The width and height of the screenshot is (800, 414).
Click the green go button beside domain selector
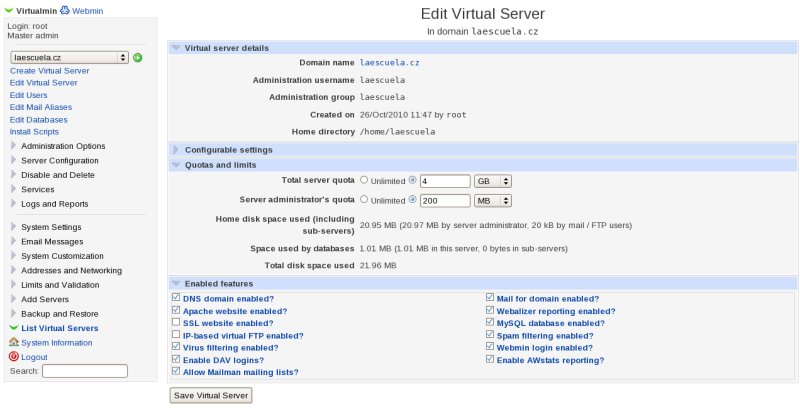tap(138, 58)
